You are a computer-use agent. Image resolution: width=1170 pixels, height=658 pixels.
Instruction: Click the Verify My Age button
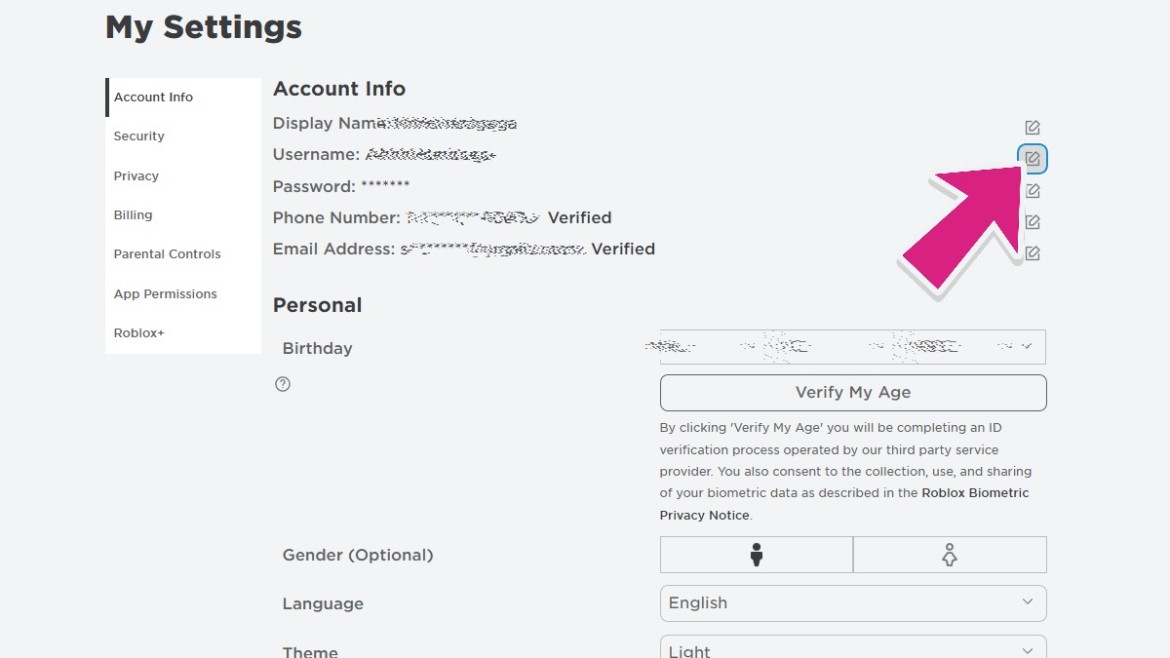pos(853,392)
